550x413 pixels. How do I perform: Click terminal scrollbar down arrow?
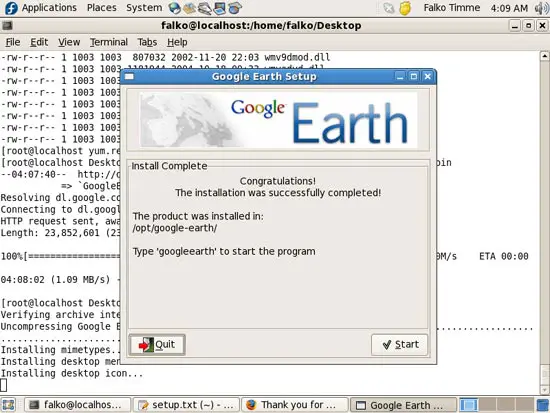[544, 389]
